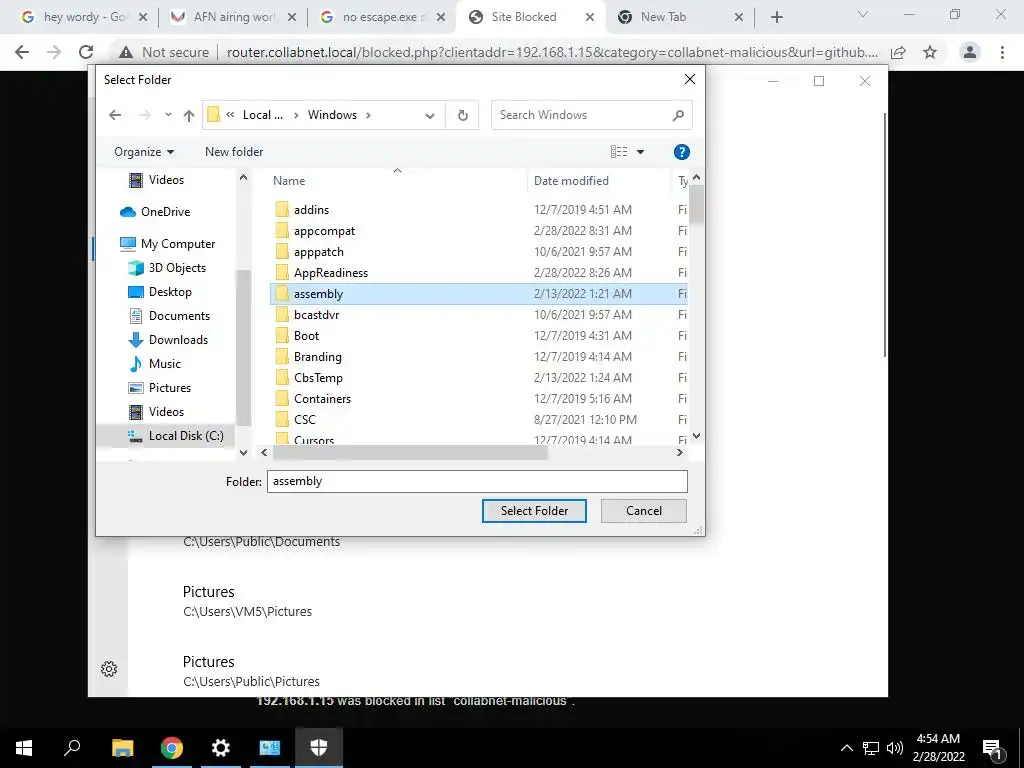Open Windows Security shield on taskbar

click(319, 748)
